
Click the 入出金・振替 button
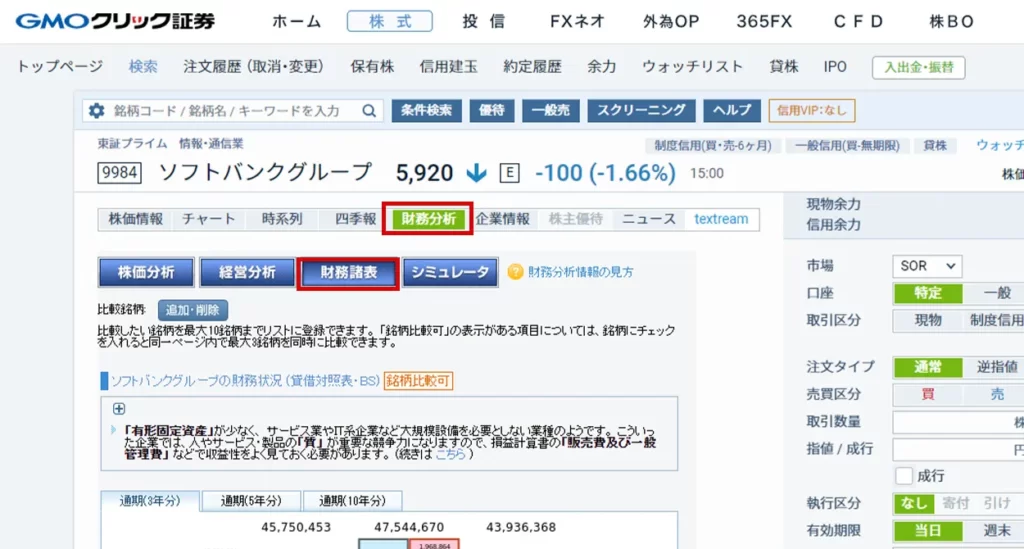(x=918, y=67)
